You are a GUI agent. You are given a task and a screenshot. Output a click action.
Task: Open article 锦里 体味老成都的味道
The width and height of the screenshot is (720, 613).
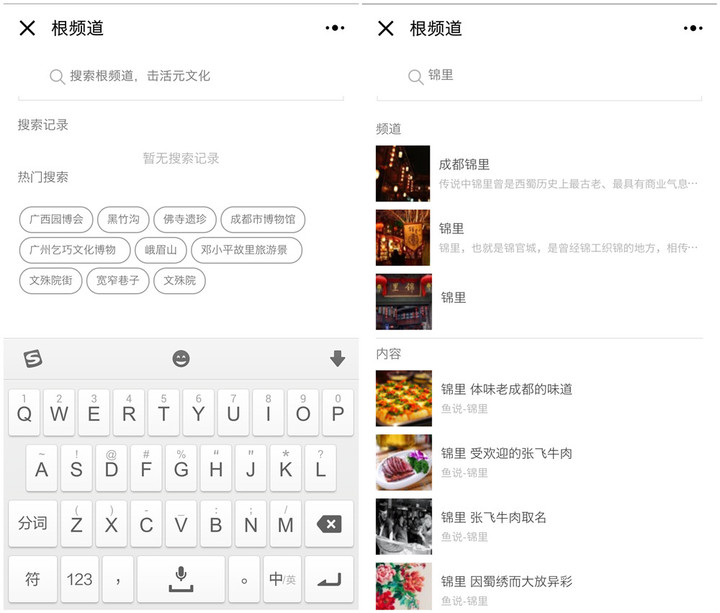point(540,398)
